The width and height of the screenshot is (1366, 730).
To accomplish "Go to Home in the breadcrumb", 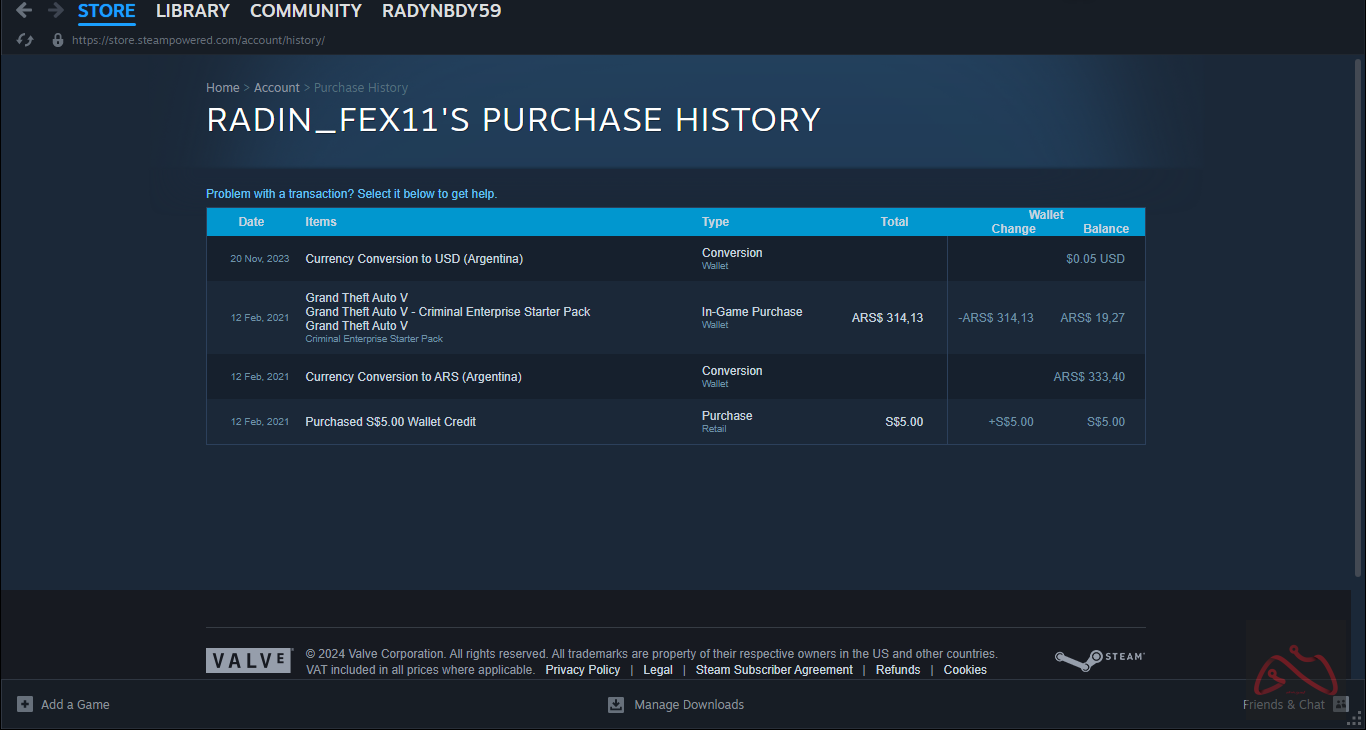I will coord(222,88).
